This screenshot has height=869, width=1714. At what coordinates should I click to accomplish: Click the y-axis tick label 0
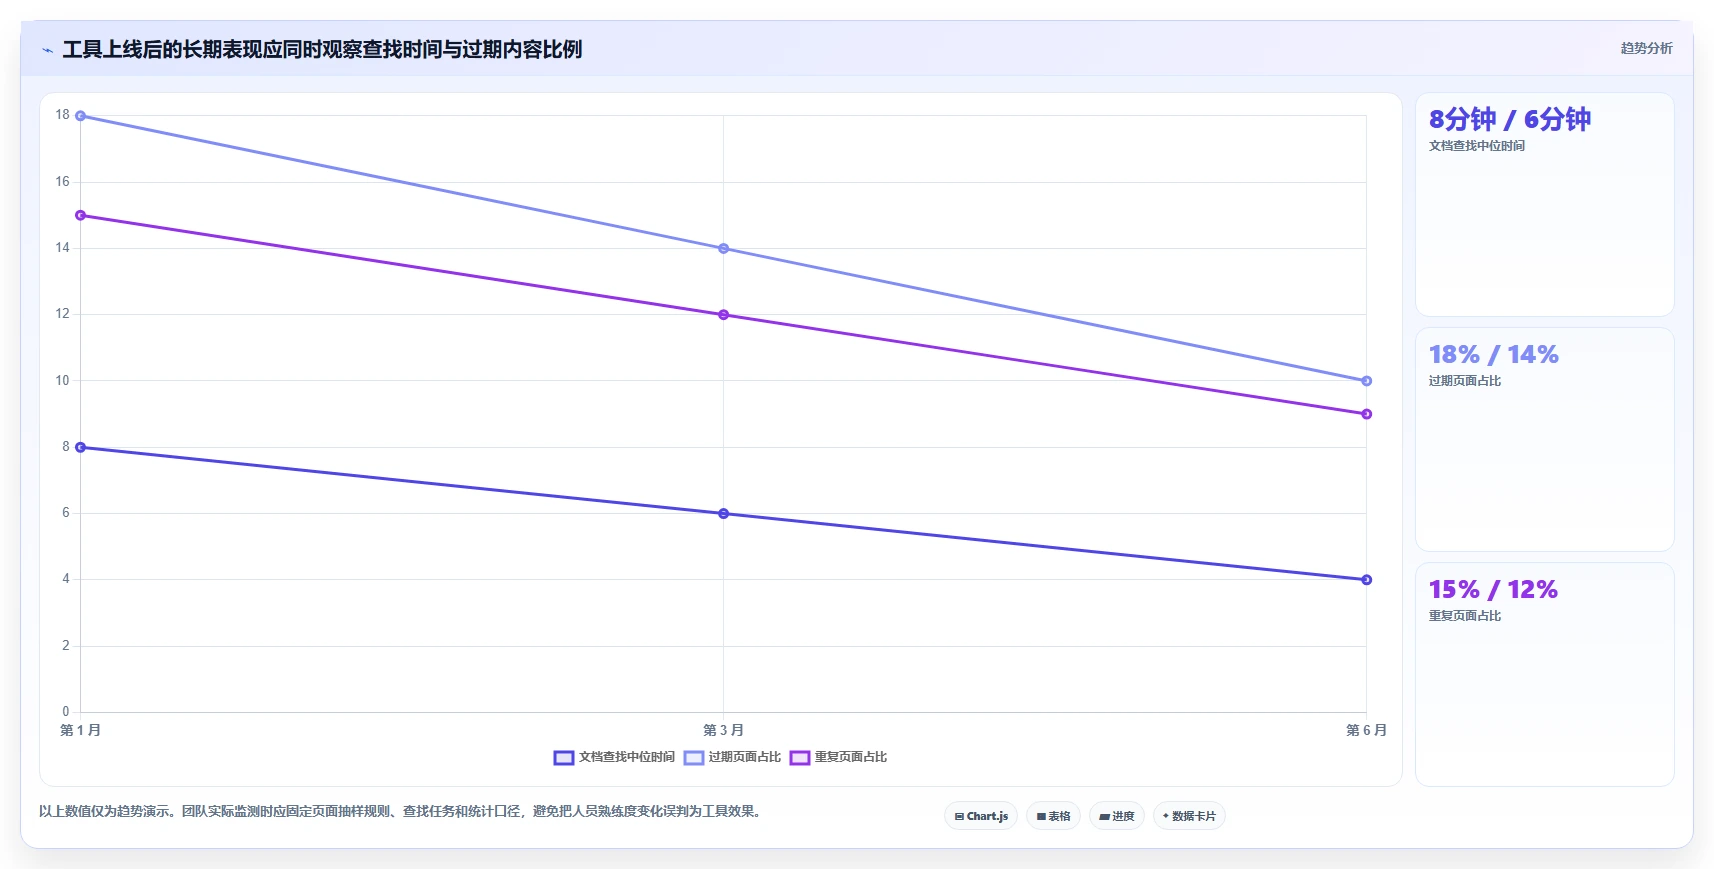pyautogui.click(x=66, y=712)
